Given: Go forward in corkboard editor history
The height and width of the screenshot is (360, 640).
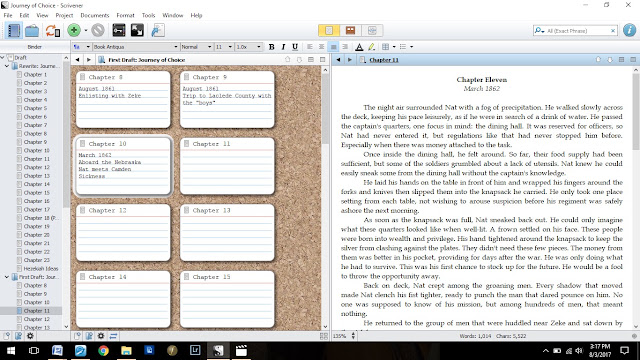Looking at the screenshot, I should pos(89,60).
